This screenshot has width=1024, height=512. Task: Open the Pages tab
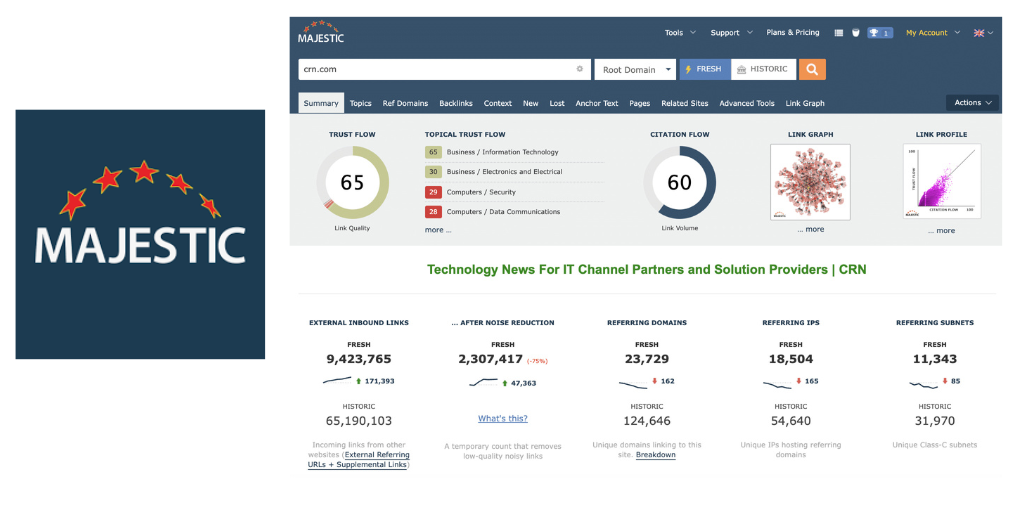(x=639, y=103)
